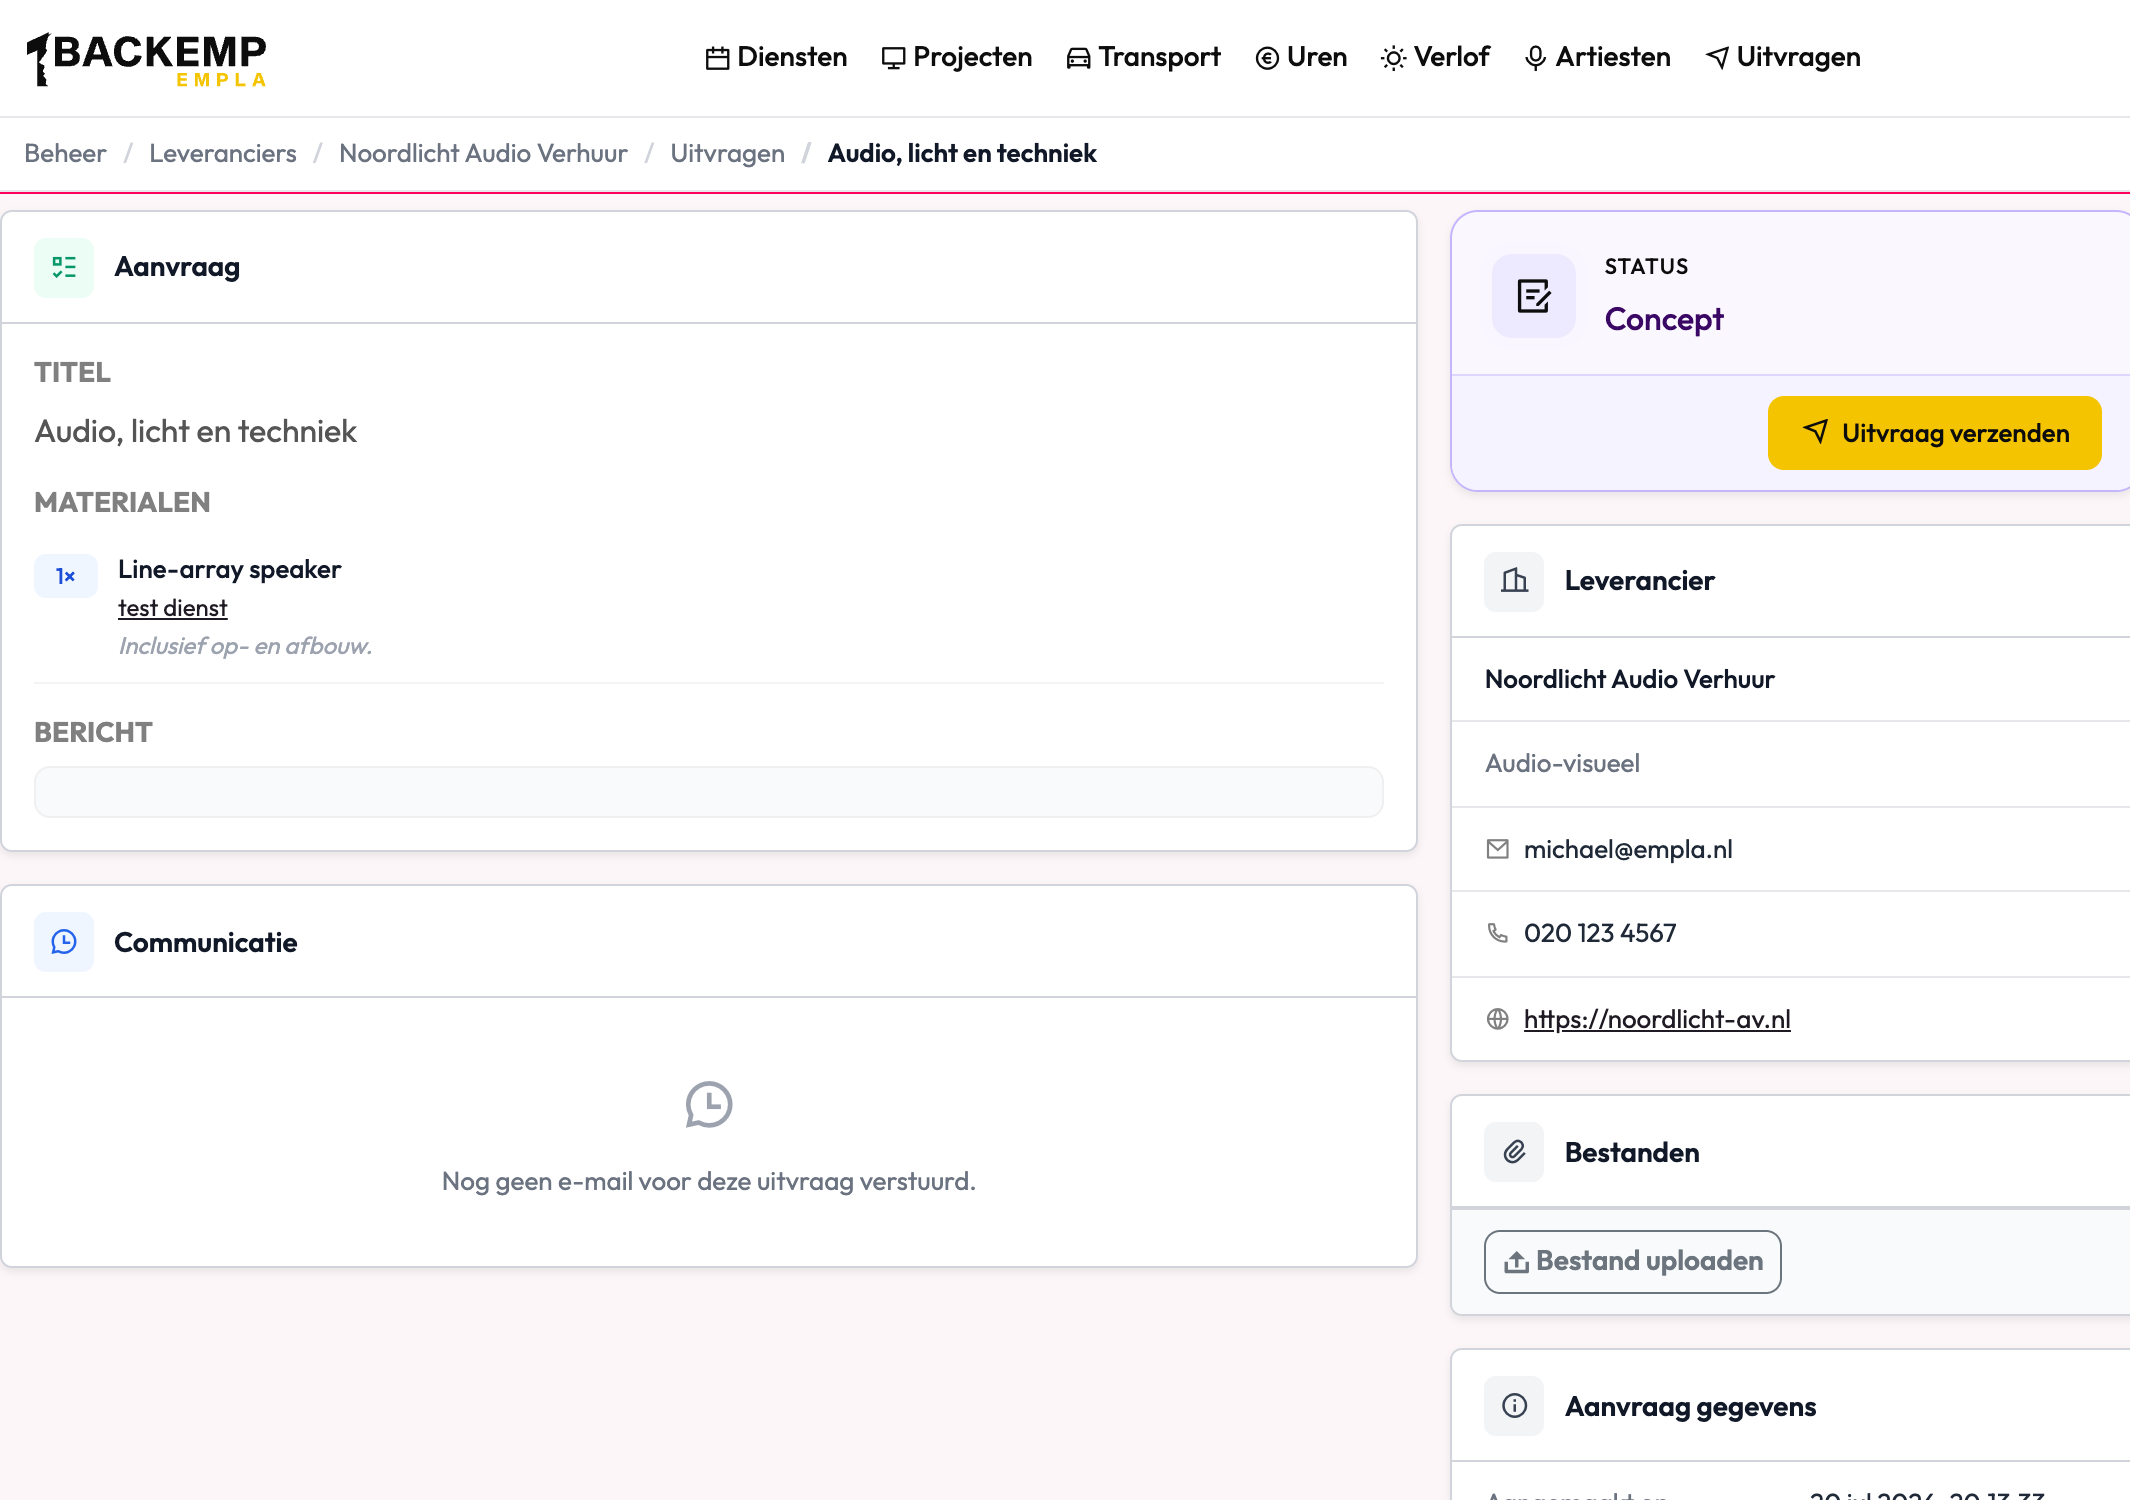This screenshot has width=2130, height=1500.
Task: Click the info icon in Aanvraag gegevens
Action: (x=1514, y=1406)
